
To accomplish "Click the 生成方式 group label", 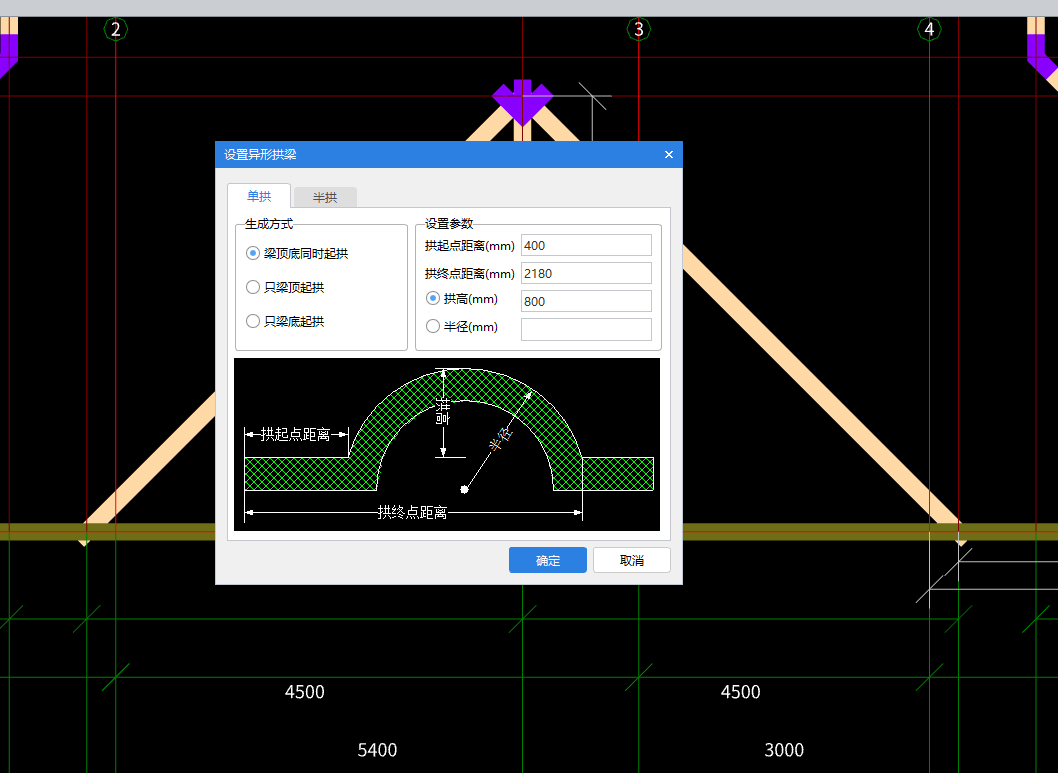I will click(269, 223).
